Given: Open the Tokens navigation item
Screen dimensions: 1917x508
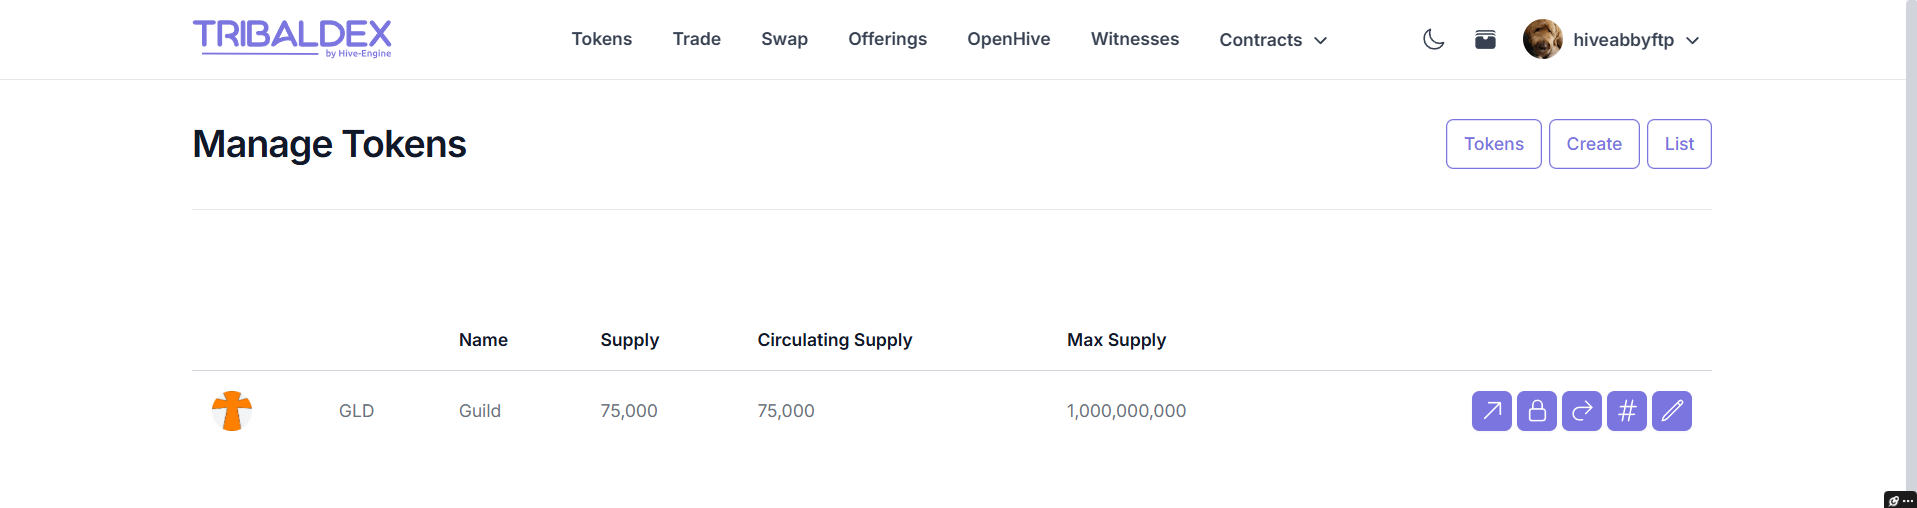Looking at the screenshot, I should (602, 39).
